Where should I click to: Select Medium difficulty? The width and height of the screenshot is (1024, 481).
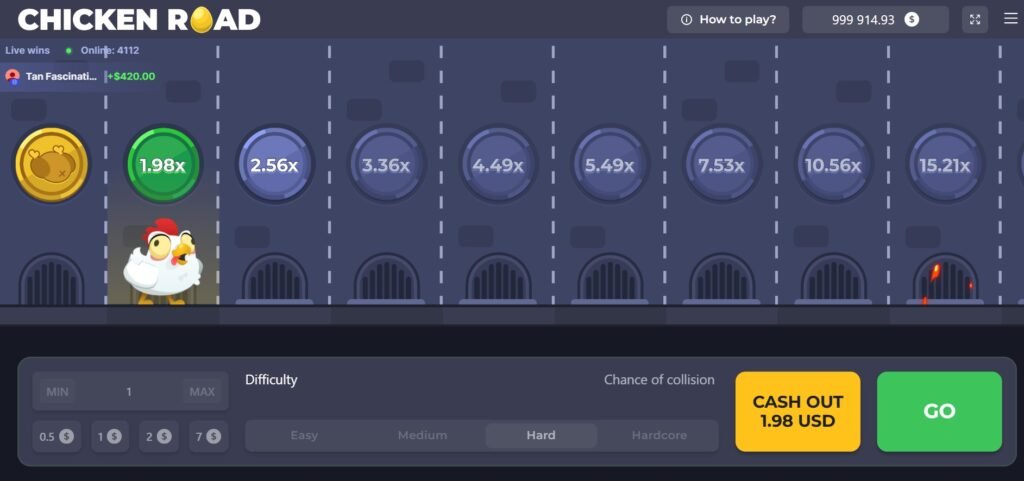422,436
